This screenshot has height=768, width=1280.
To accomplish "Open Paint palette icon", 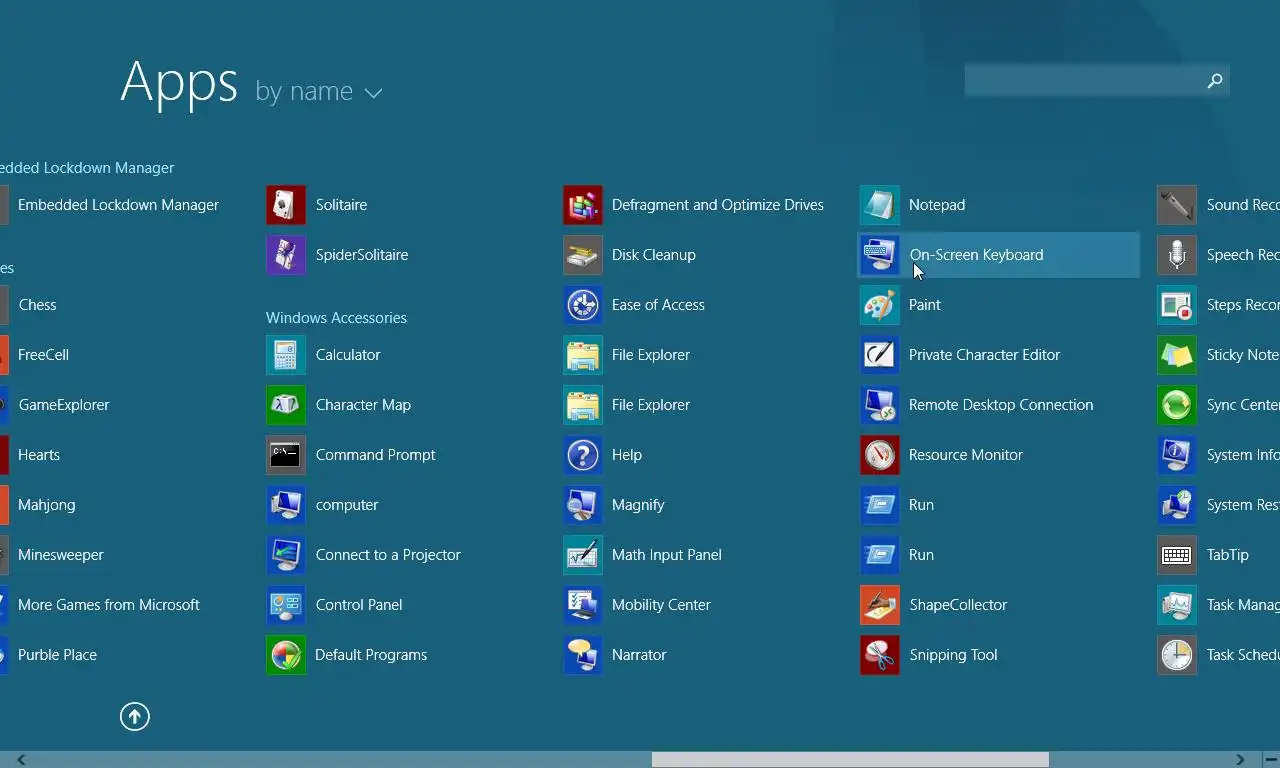I will click(x=880, y=305).
